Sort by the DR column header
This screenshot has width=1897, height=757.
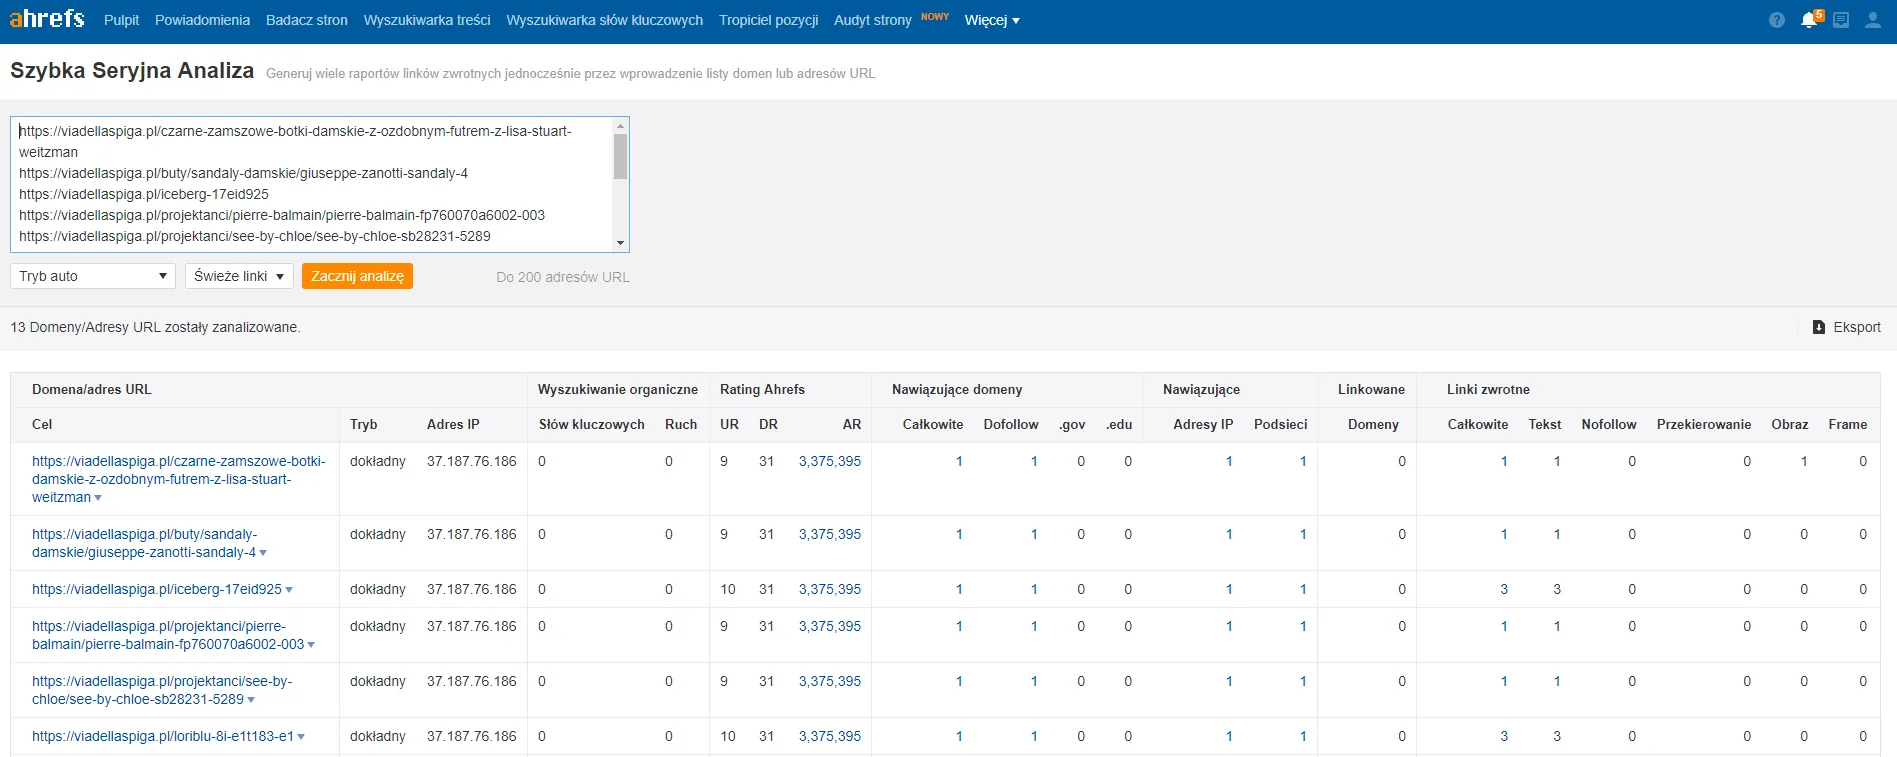tap(768, 424)
